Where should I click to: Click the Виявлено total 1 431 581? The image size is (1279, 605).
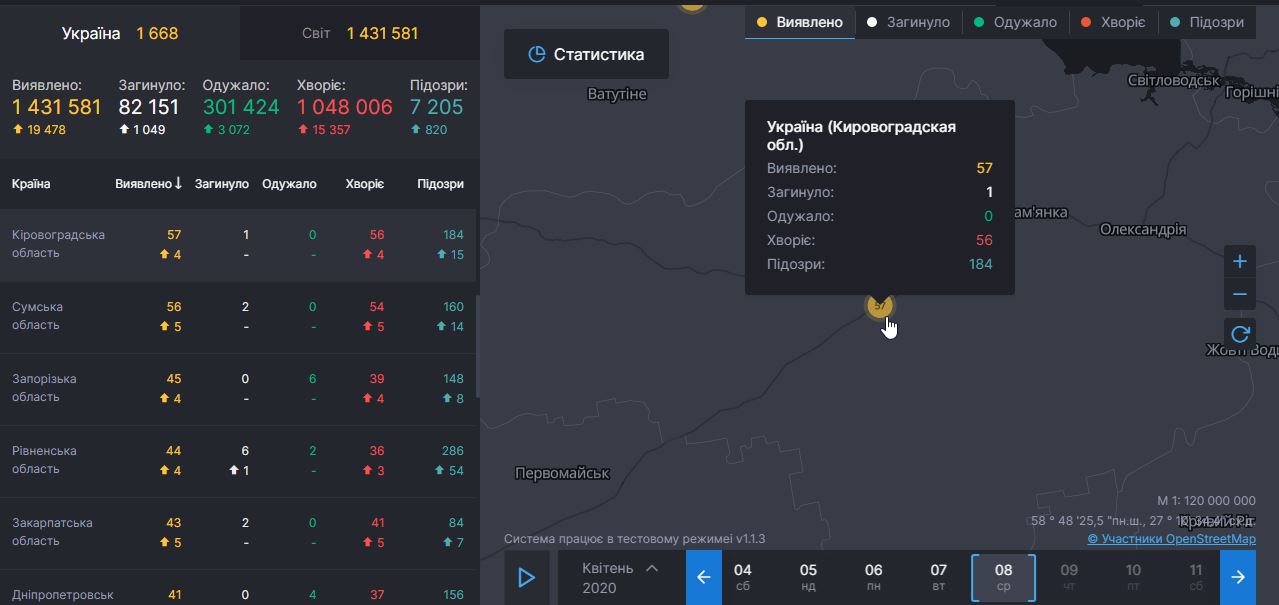pos(57,107)
